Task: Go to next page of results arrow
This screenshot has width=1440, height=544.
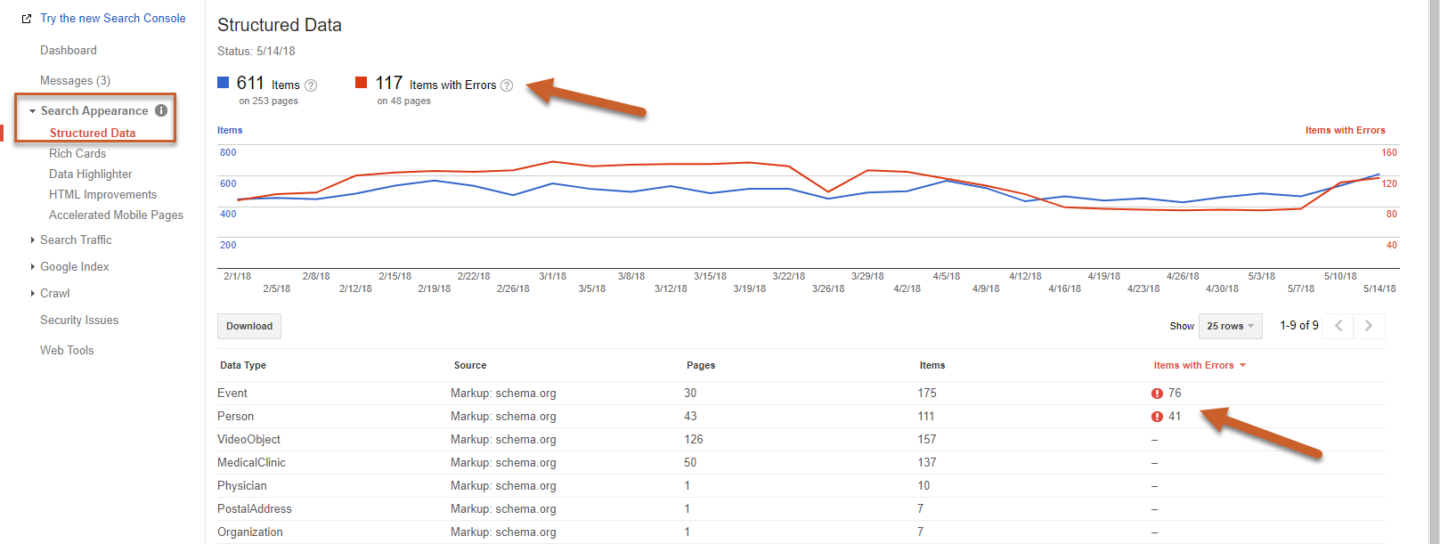Action: (1368, 326)
